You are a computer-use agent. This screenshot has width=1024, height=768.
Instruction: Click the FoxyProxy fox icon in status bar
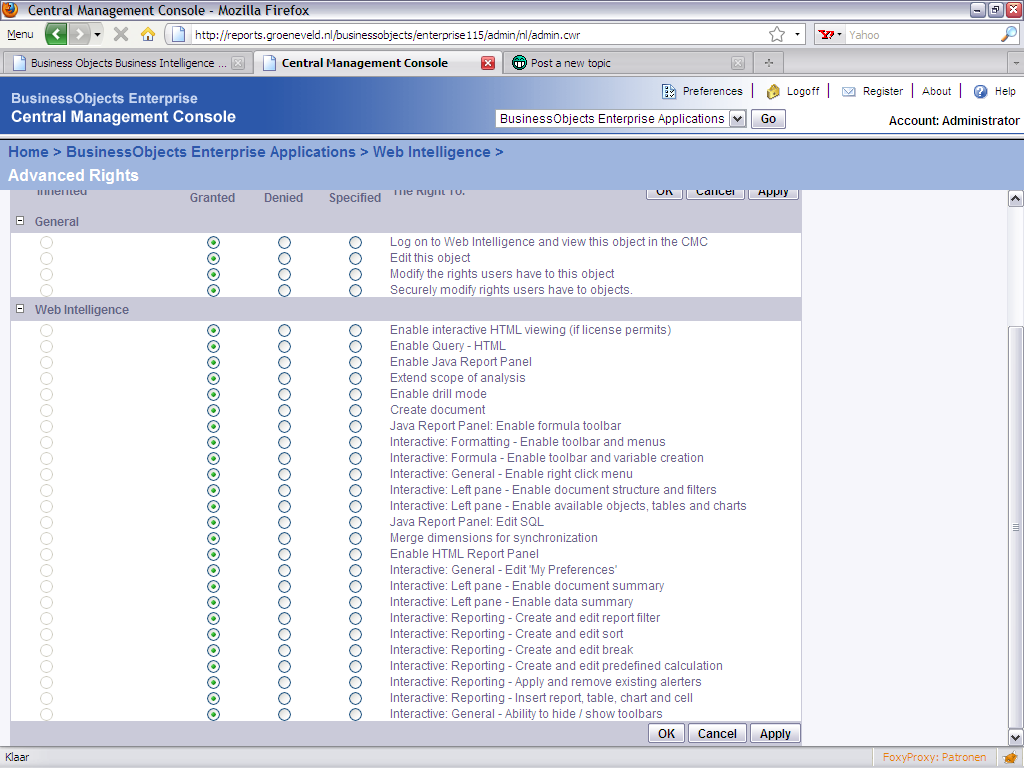1010,758
